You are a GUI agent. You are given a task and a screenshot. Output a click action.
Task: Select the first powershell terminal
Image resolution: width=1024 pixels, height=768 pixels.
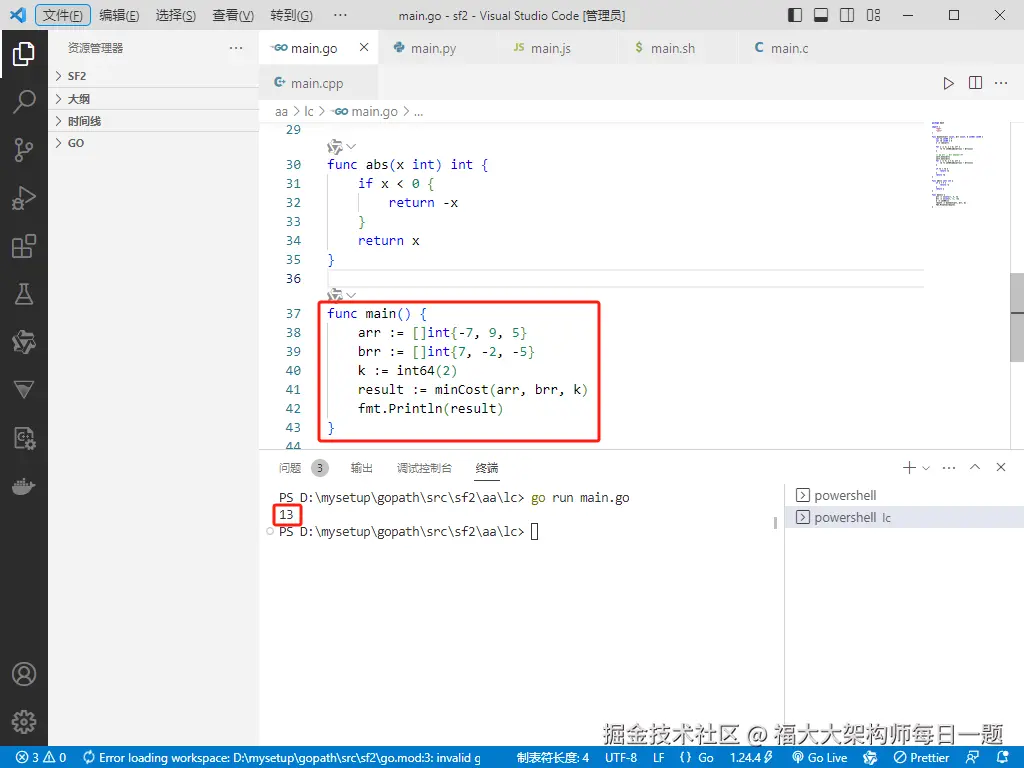904,495
